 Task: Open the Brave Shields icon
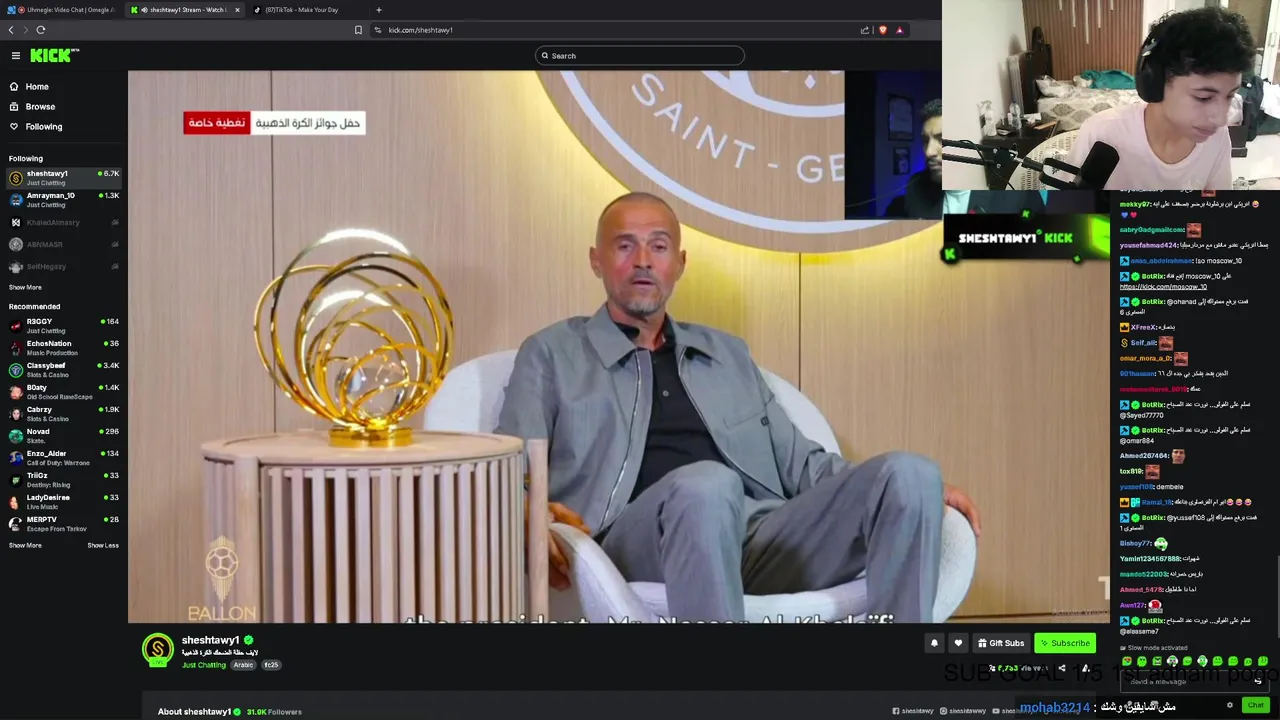click(882, 30)
